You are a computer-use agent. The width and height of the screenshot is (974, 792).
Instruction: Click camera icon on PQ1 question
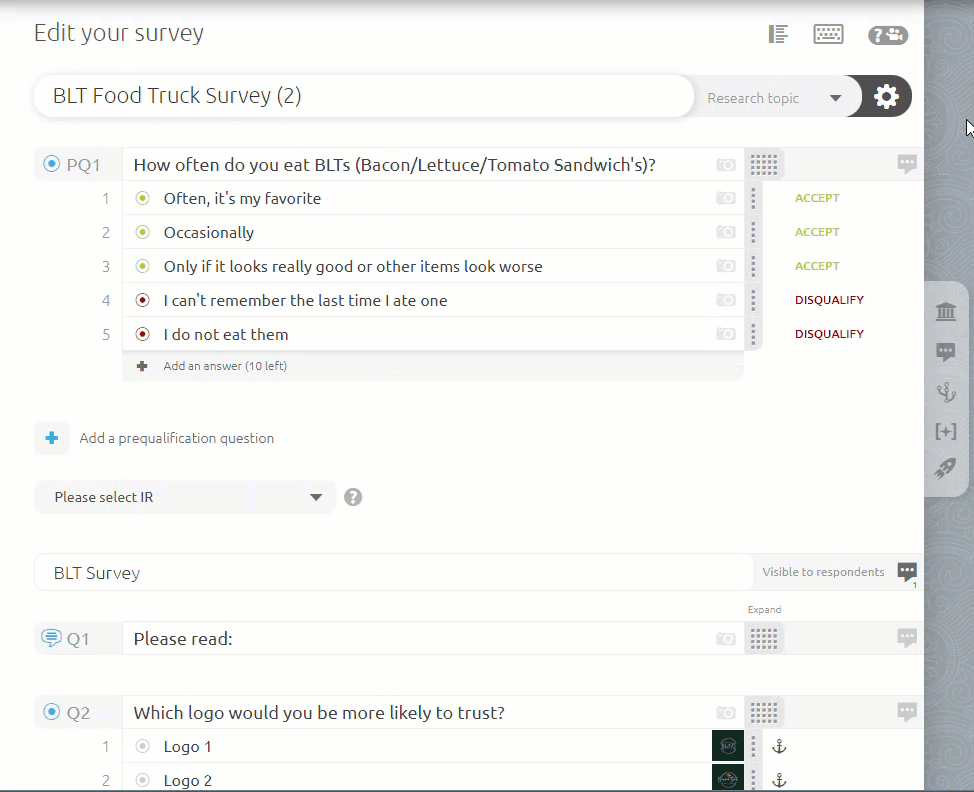click(726, 165)
